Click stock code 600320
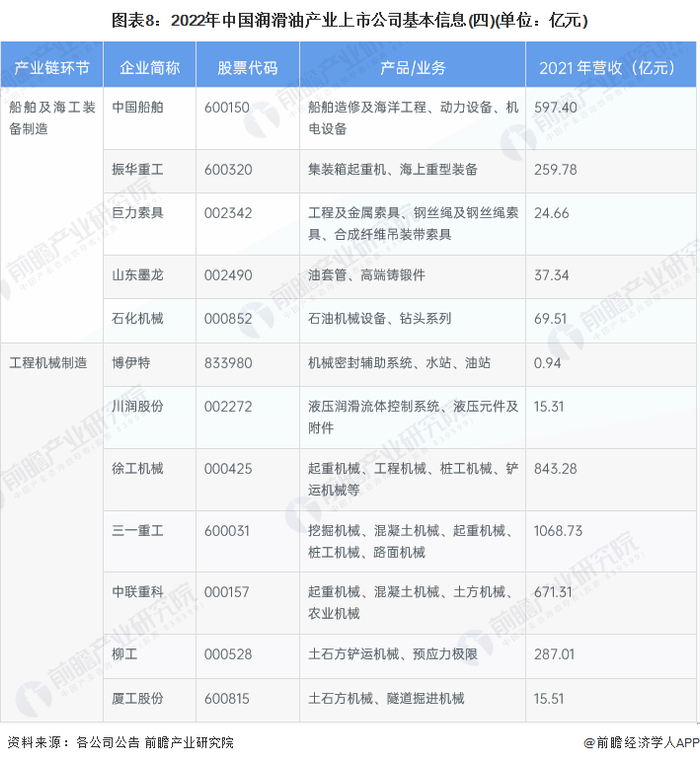The width and height of the screenshot is (700, 763). pyautogui.click(x=228, y=170)
